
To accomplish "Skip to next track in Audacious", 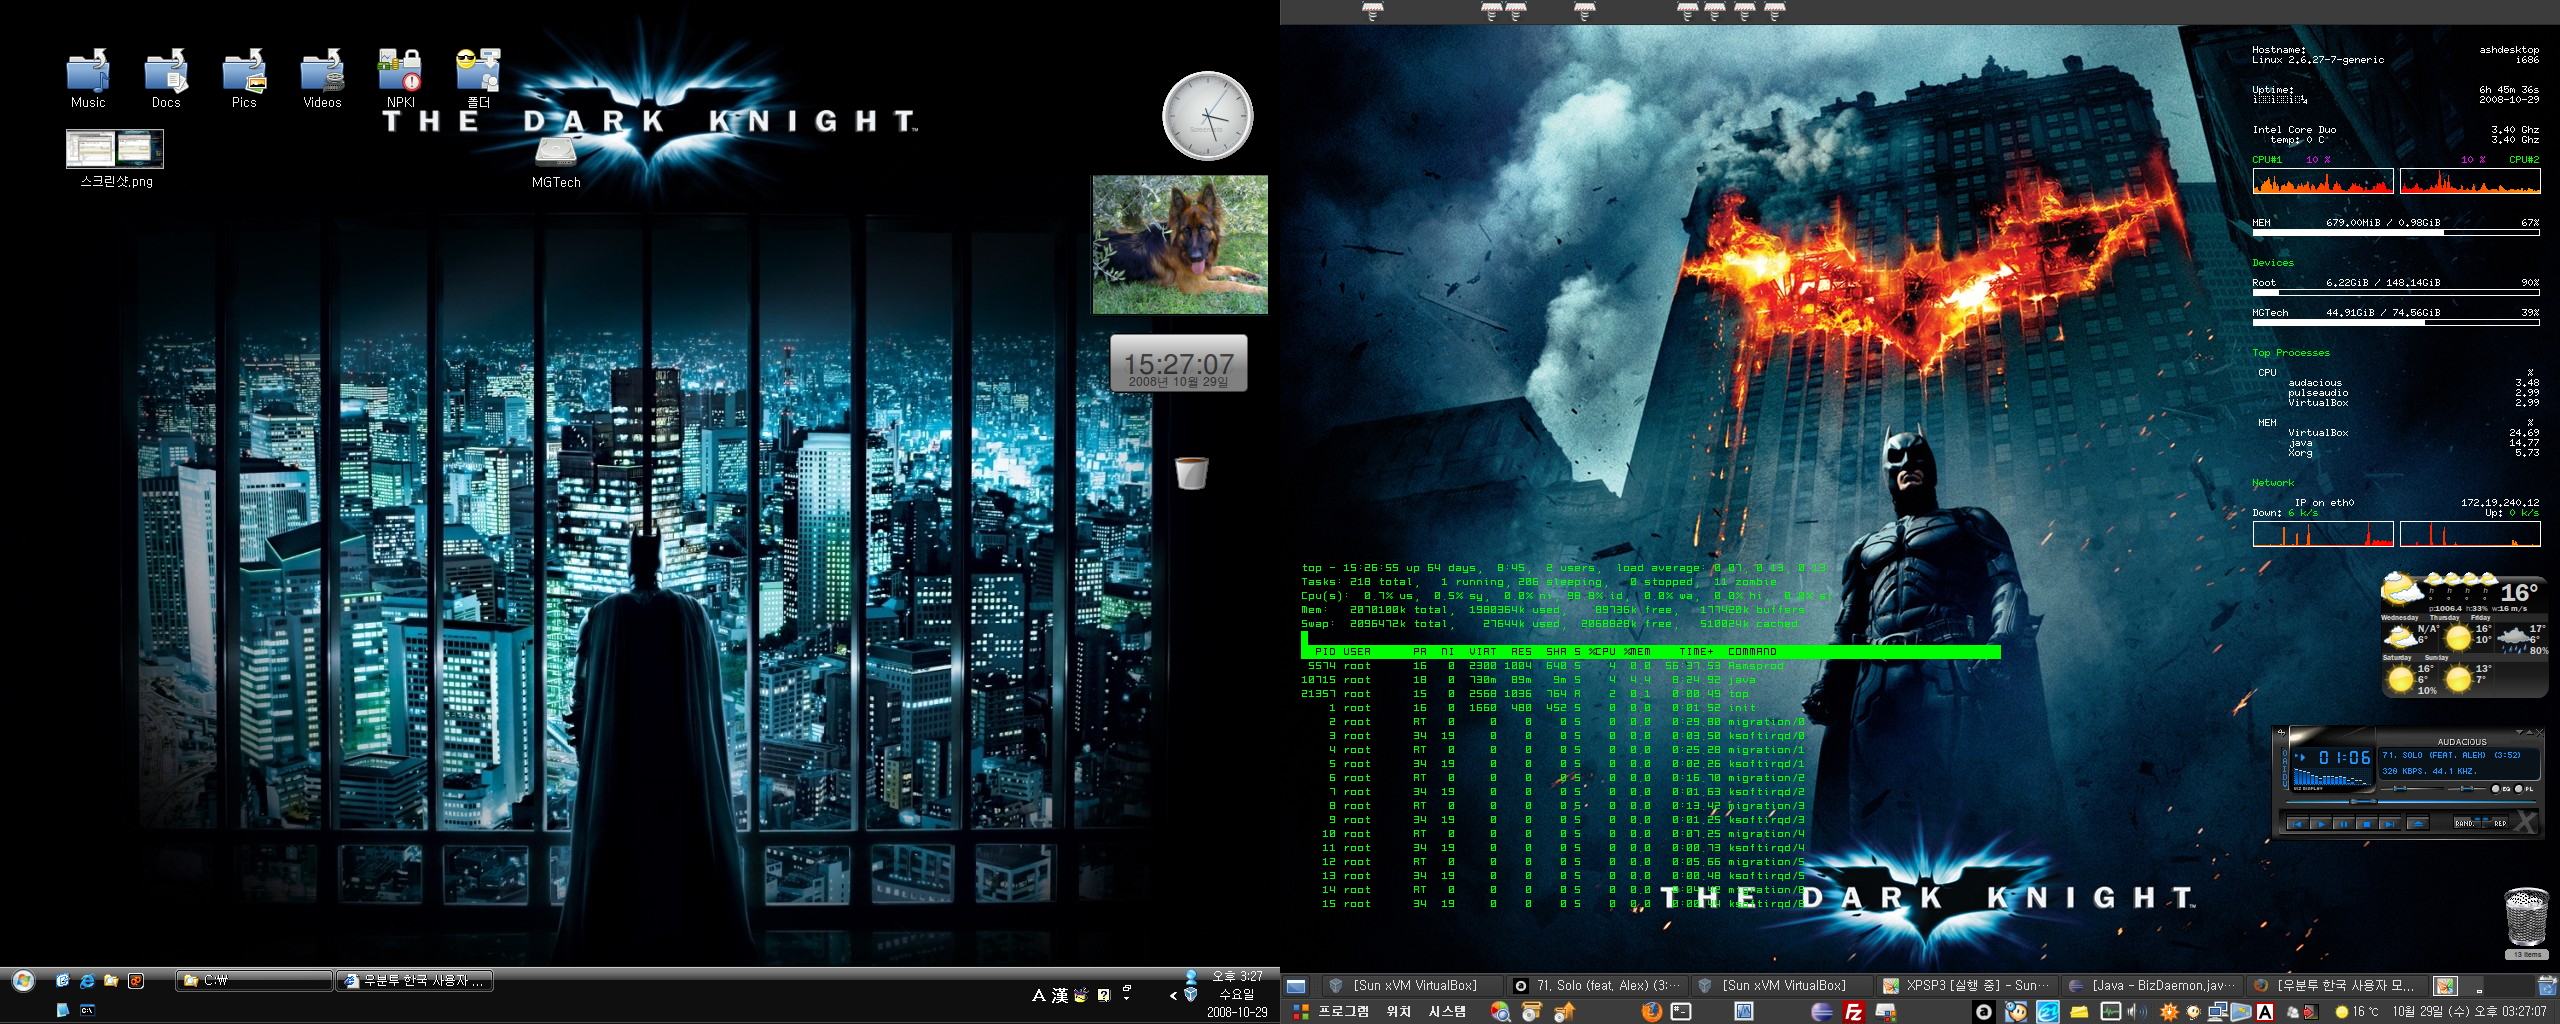I will (x=2389, y=824).
